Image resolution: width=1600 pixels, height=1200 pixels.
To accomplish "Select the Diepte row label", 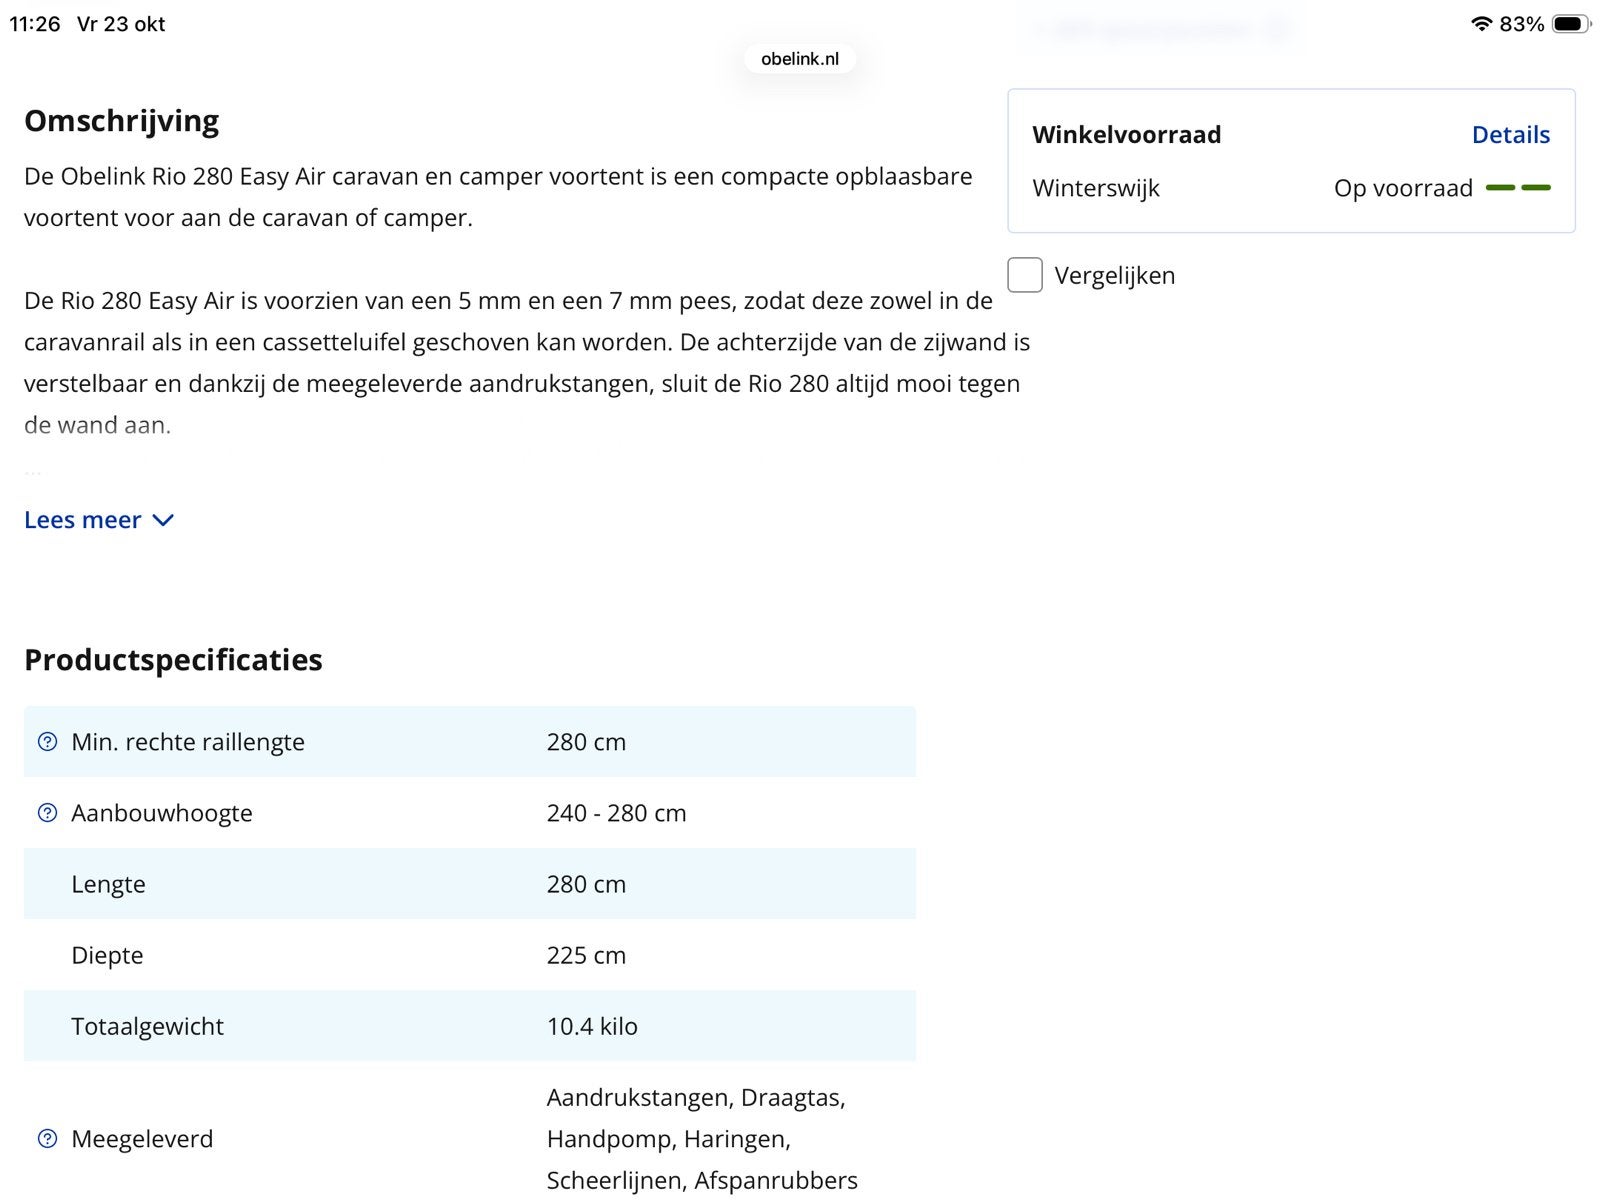I will 107,955.
